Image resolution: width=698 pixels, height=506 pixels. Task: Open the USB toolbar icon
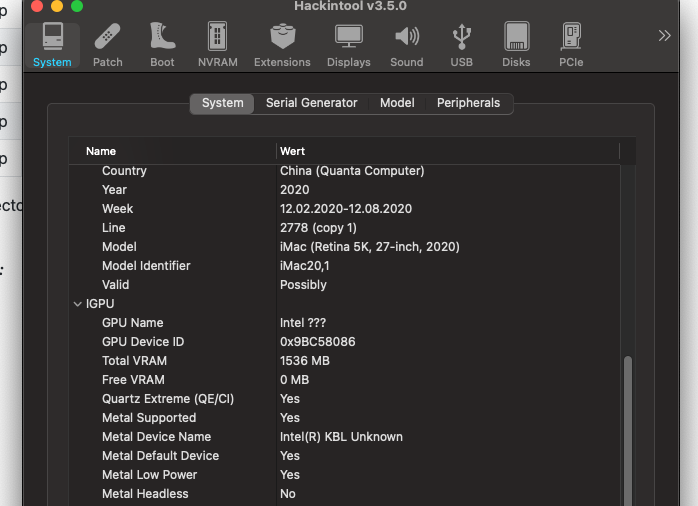coord(461,45)
